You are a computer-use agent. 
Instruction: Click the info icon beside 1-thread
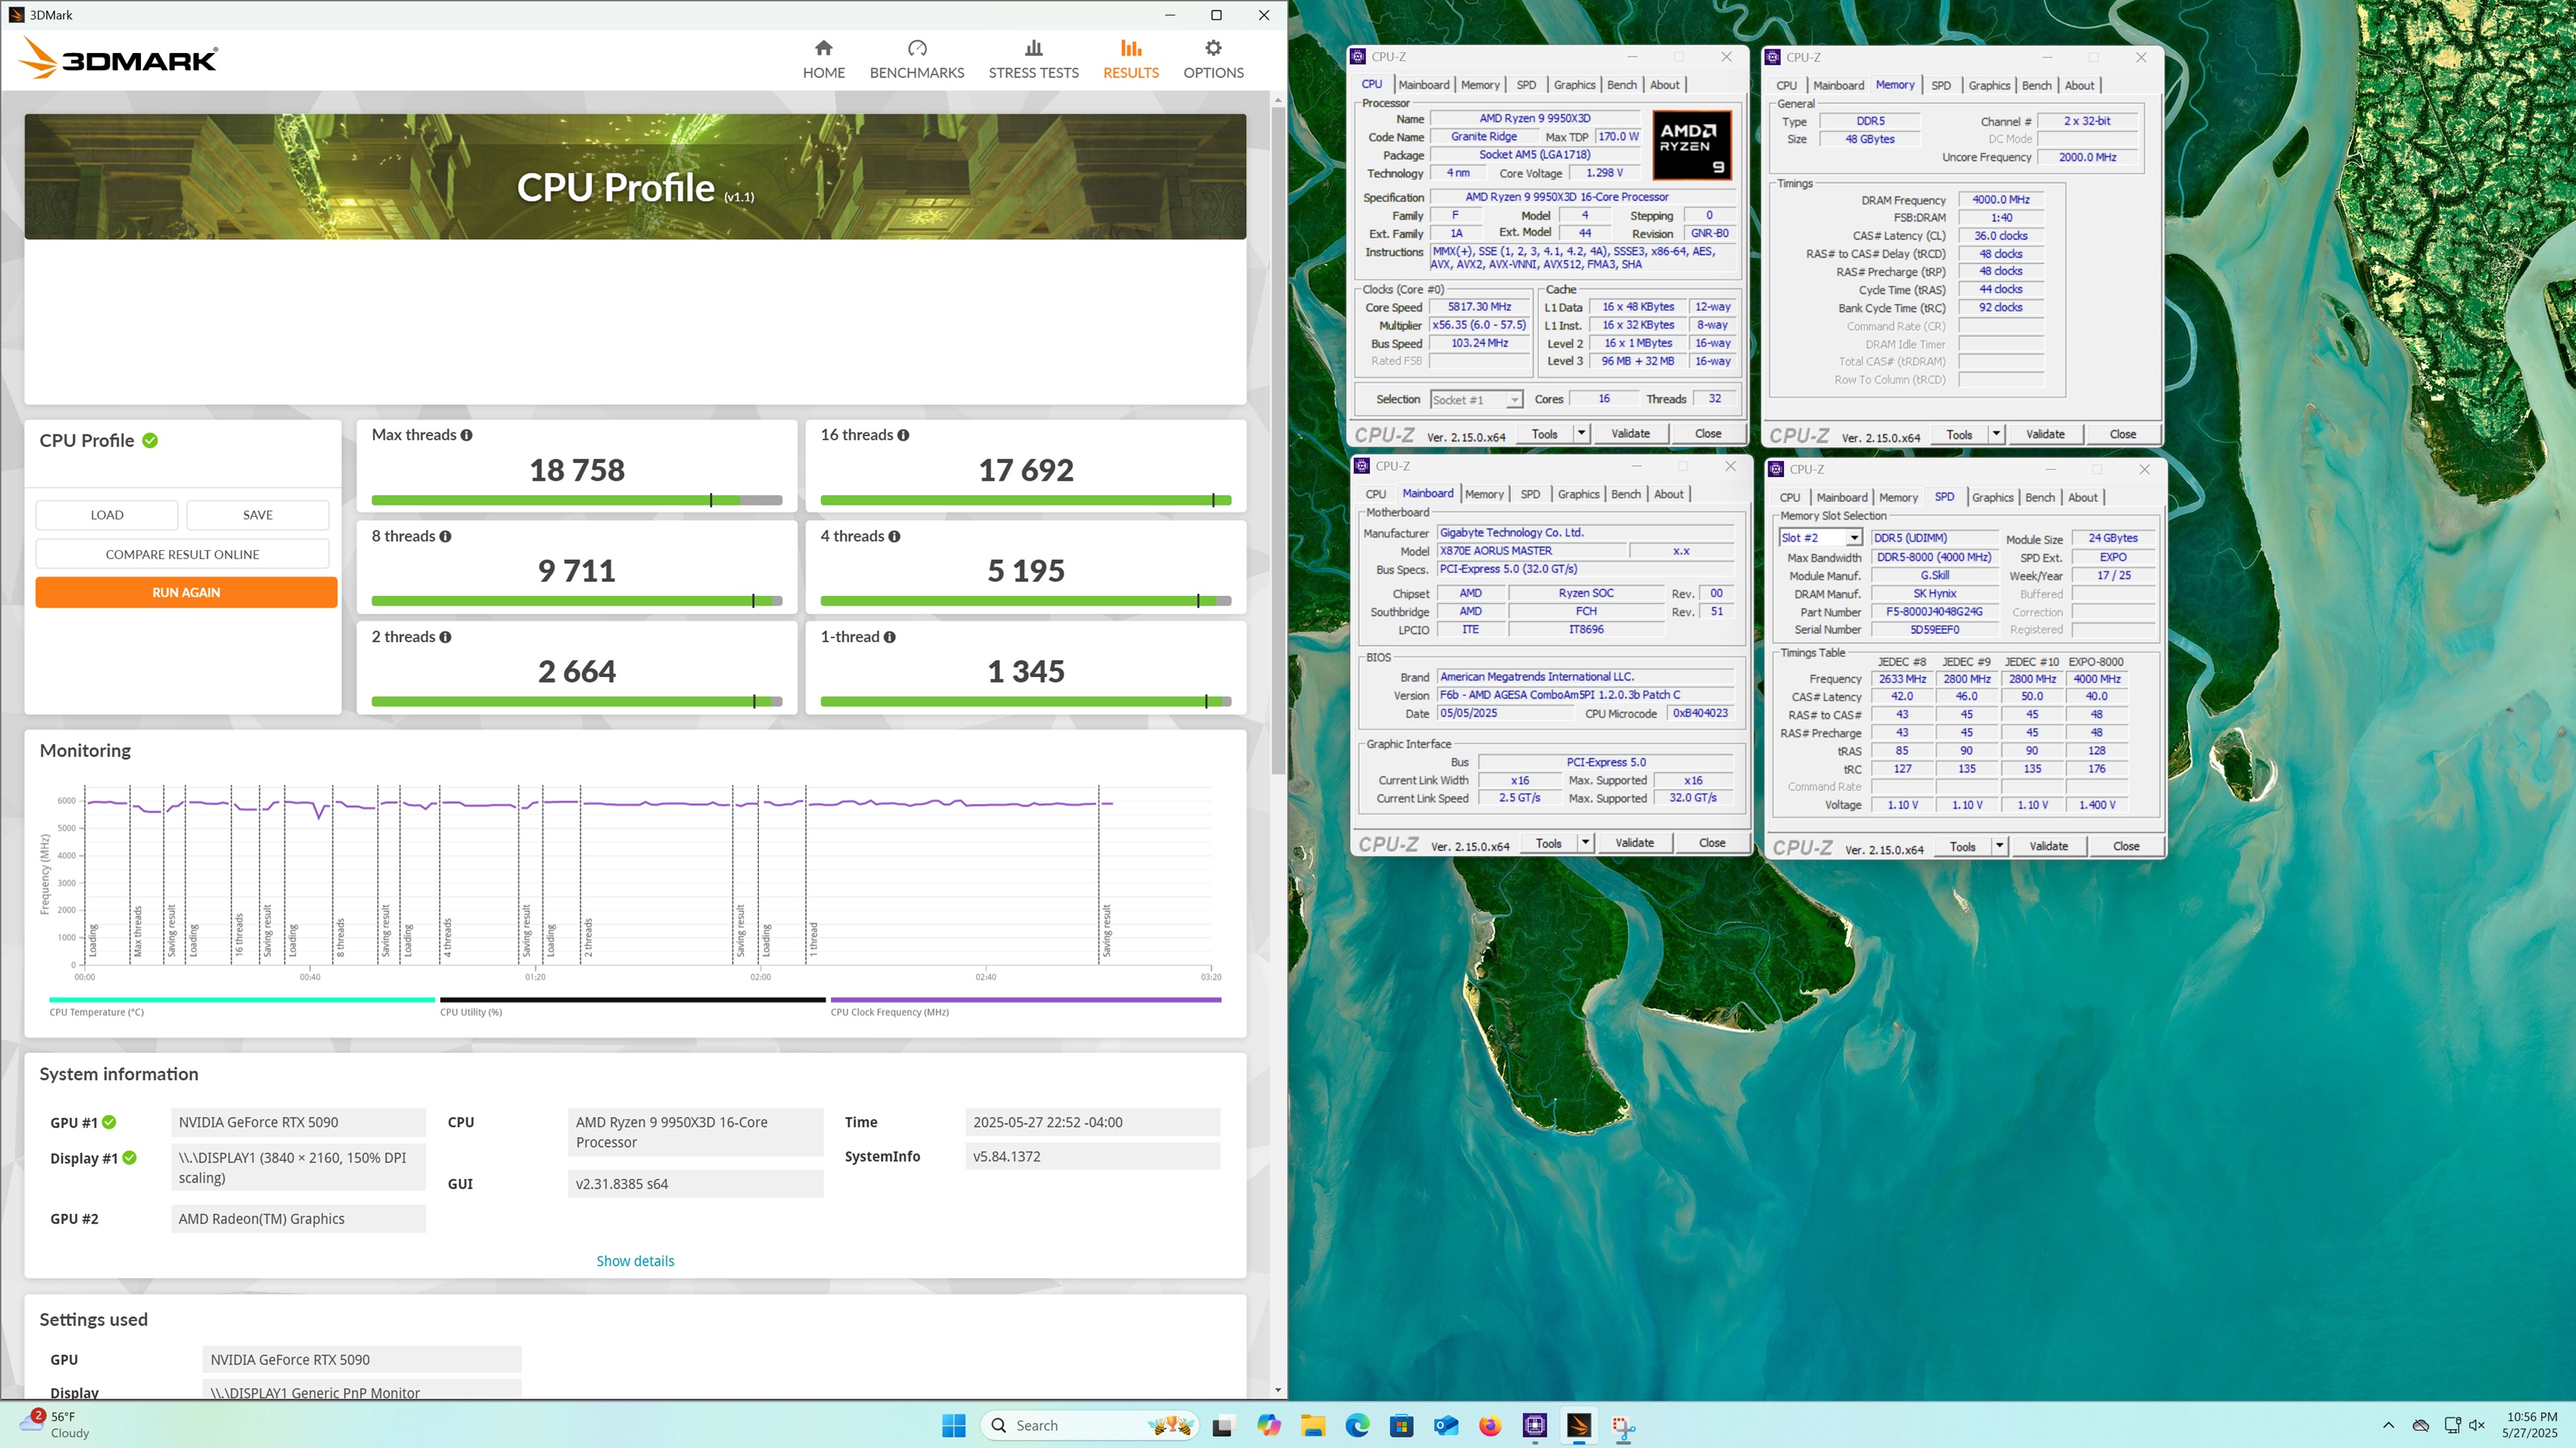[889, 637]
